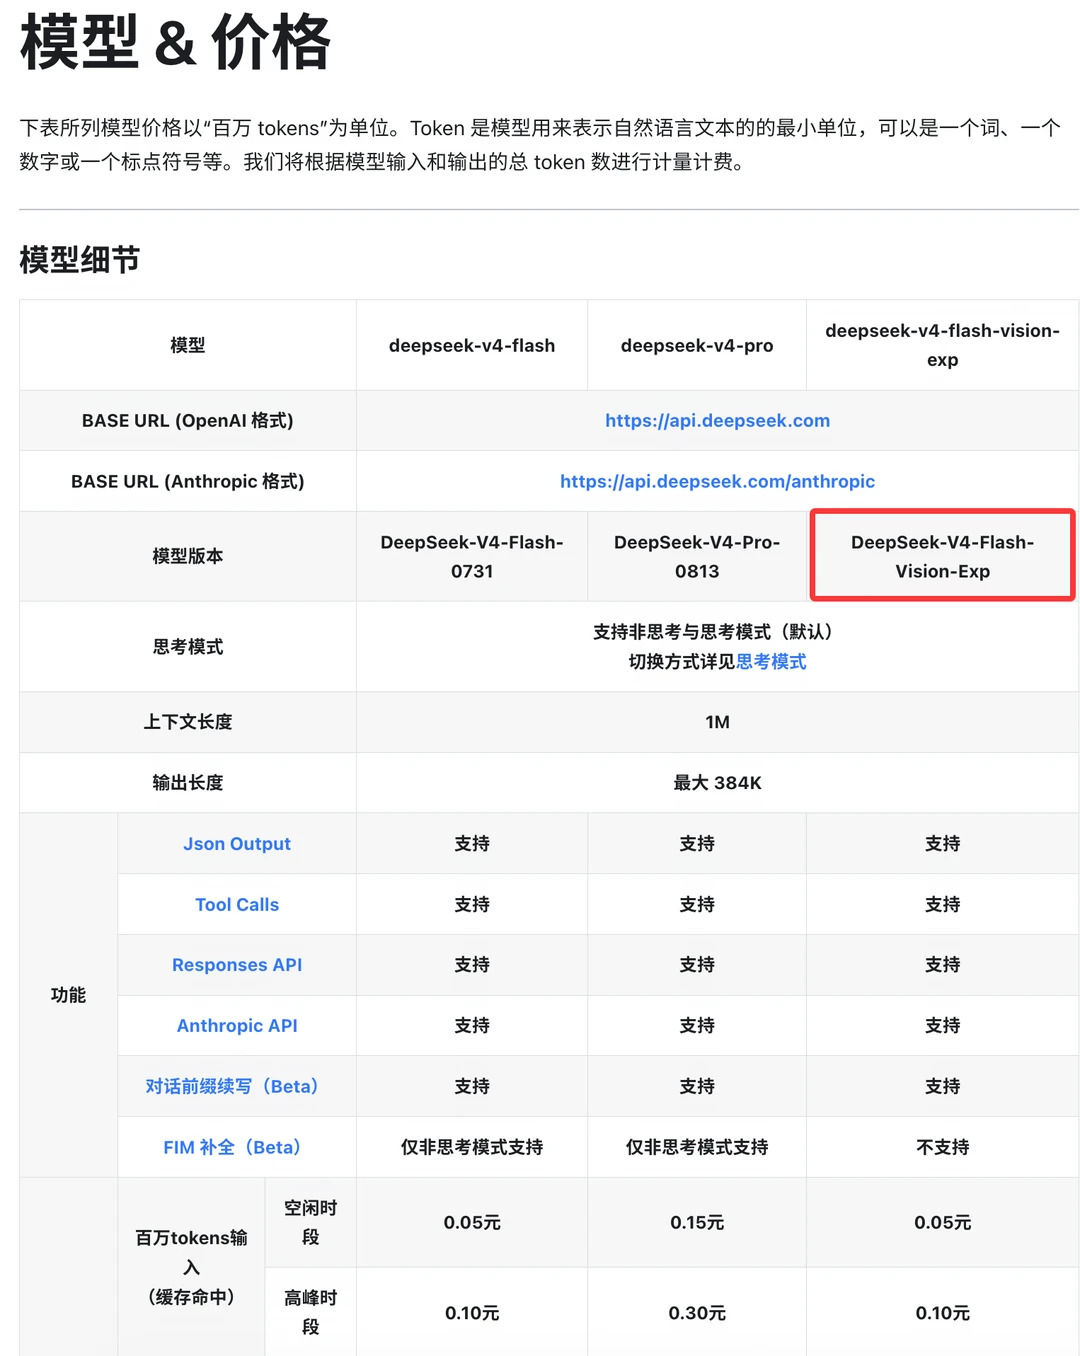1080x1356 pixels.
Task: Click the 模型 header cell
Action: point(188,346)
